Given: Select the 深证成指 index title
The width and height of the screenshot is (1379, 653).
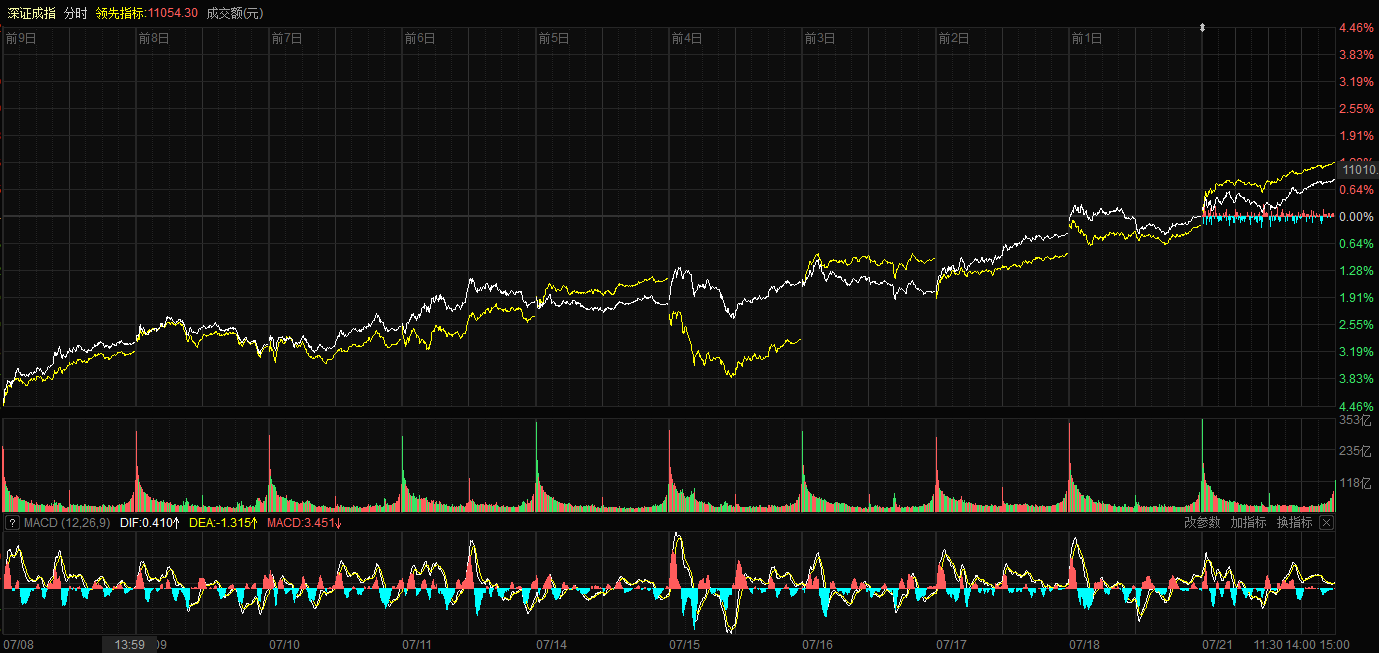Looking at the screenshot, I should (x=30, y=13).
